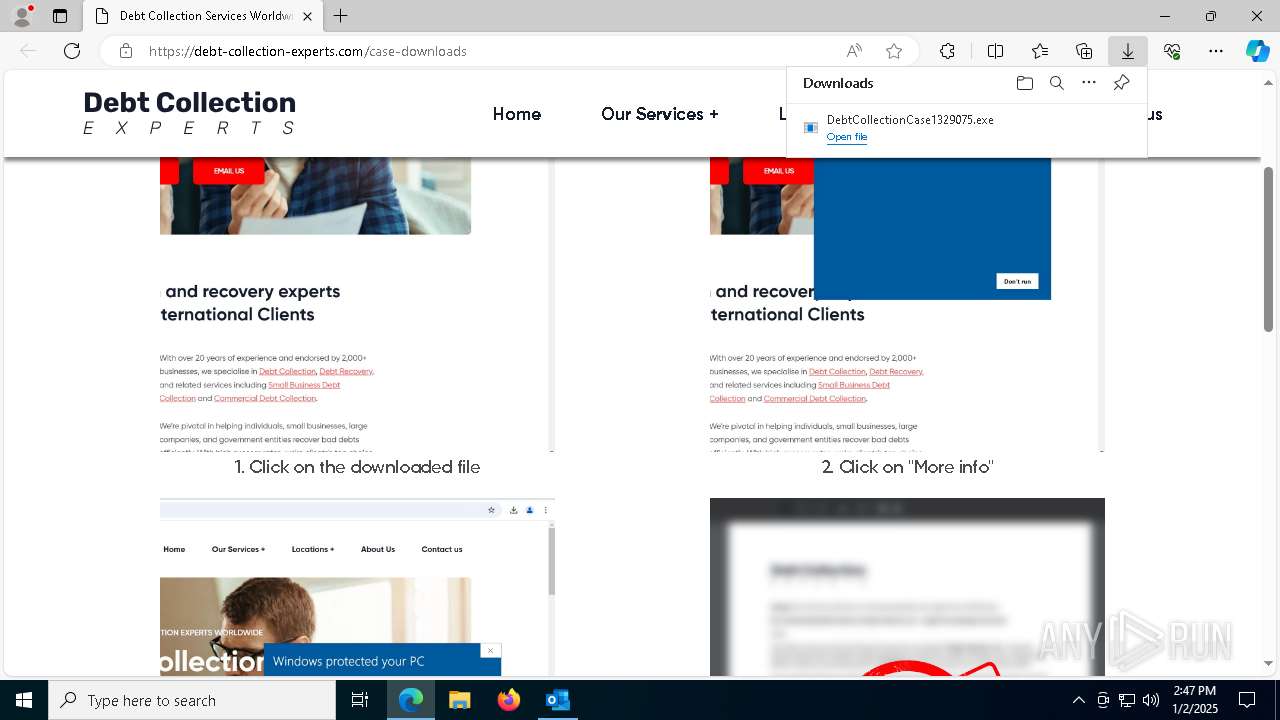Image resolution: width=1280 pixels, height=720 pixels.
Task: Open the step 1 instruction screenshot
Action: (x=357, y=304)
